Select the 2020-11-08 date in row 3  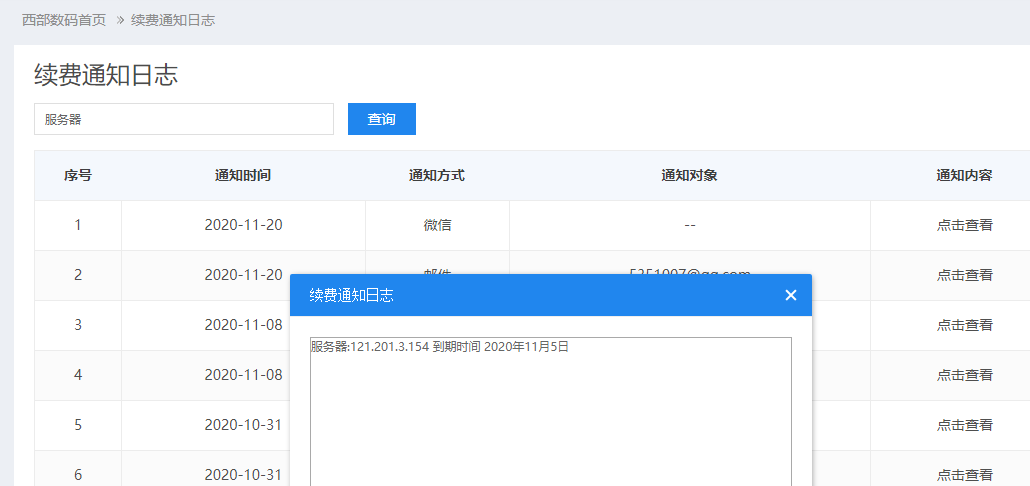(243, 325)
